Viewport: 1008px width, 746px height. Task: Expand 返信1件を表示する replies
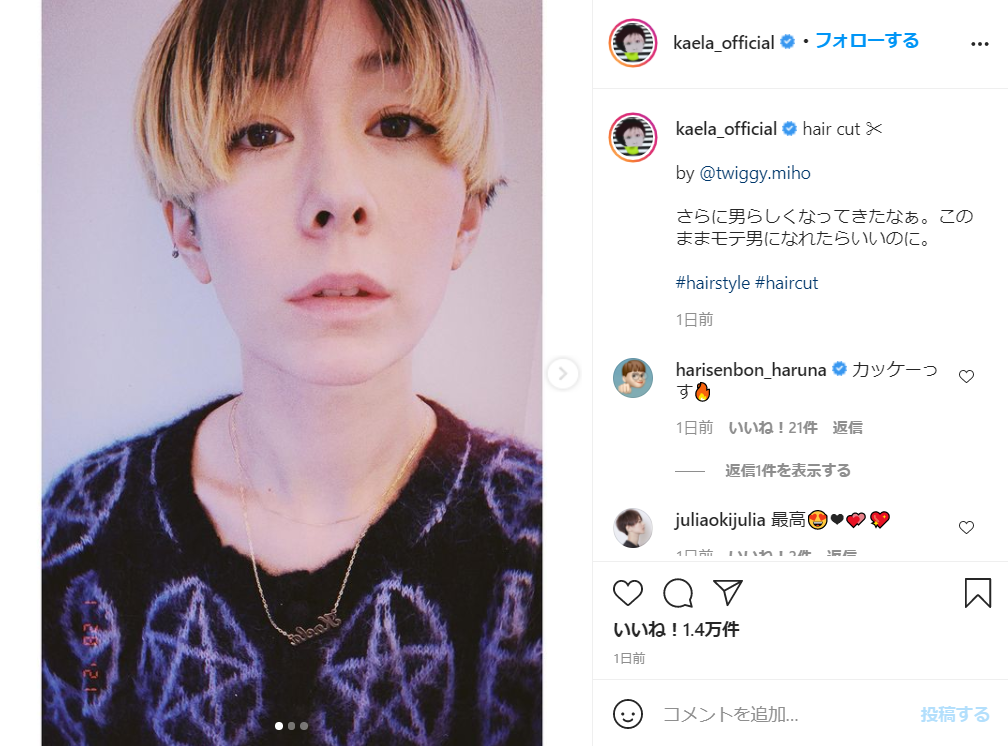tap(788, 470)
